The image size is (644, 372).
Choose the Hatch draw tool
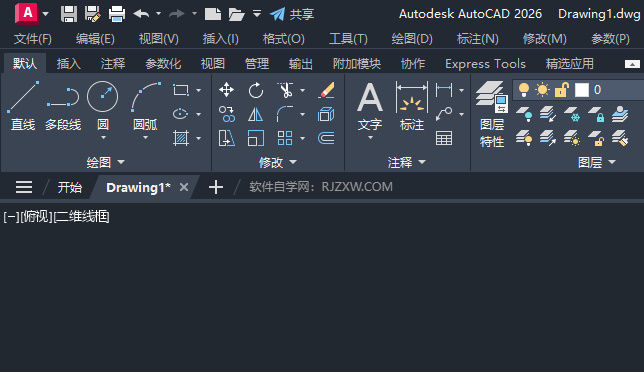point(181,138)
